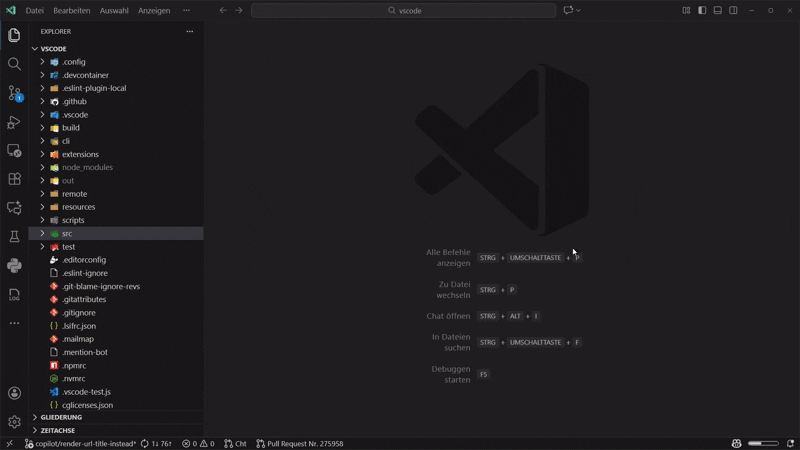The width and height of the screenshot is (800, 450).
Task: Synchronize changes 1↓ 76↑ in status bar
Action: (x=156, y=443)
